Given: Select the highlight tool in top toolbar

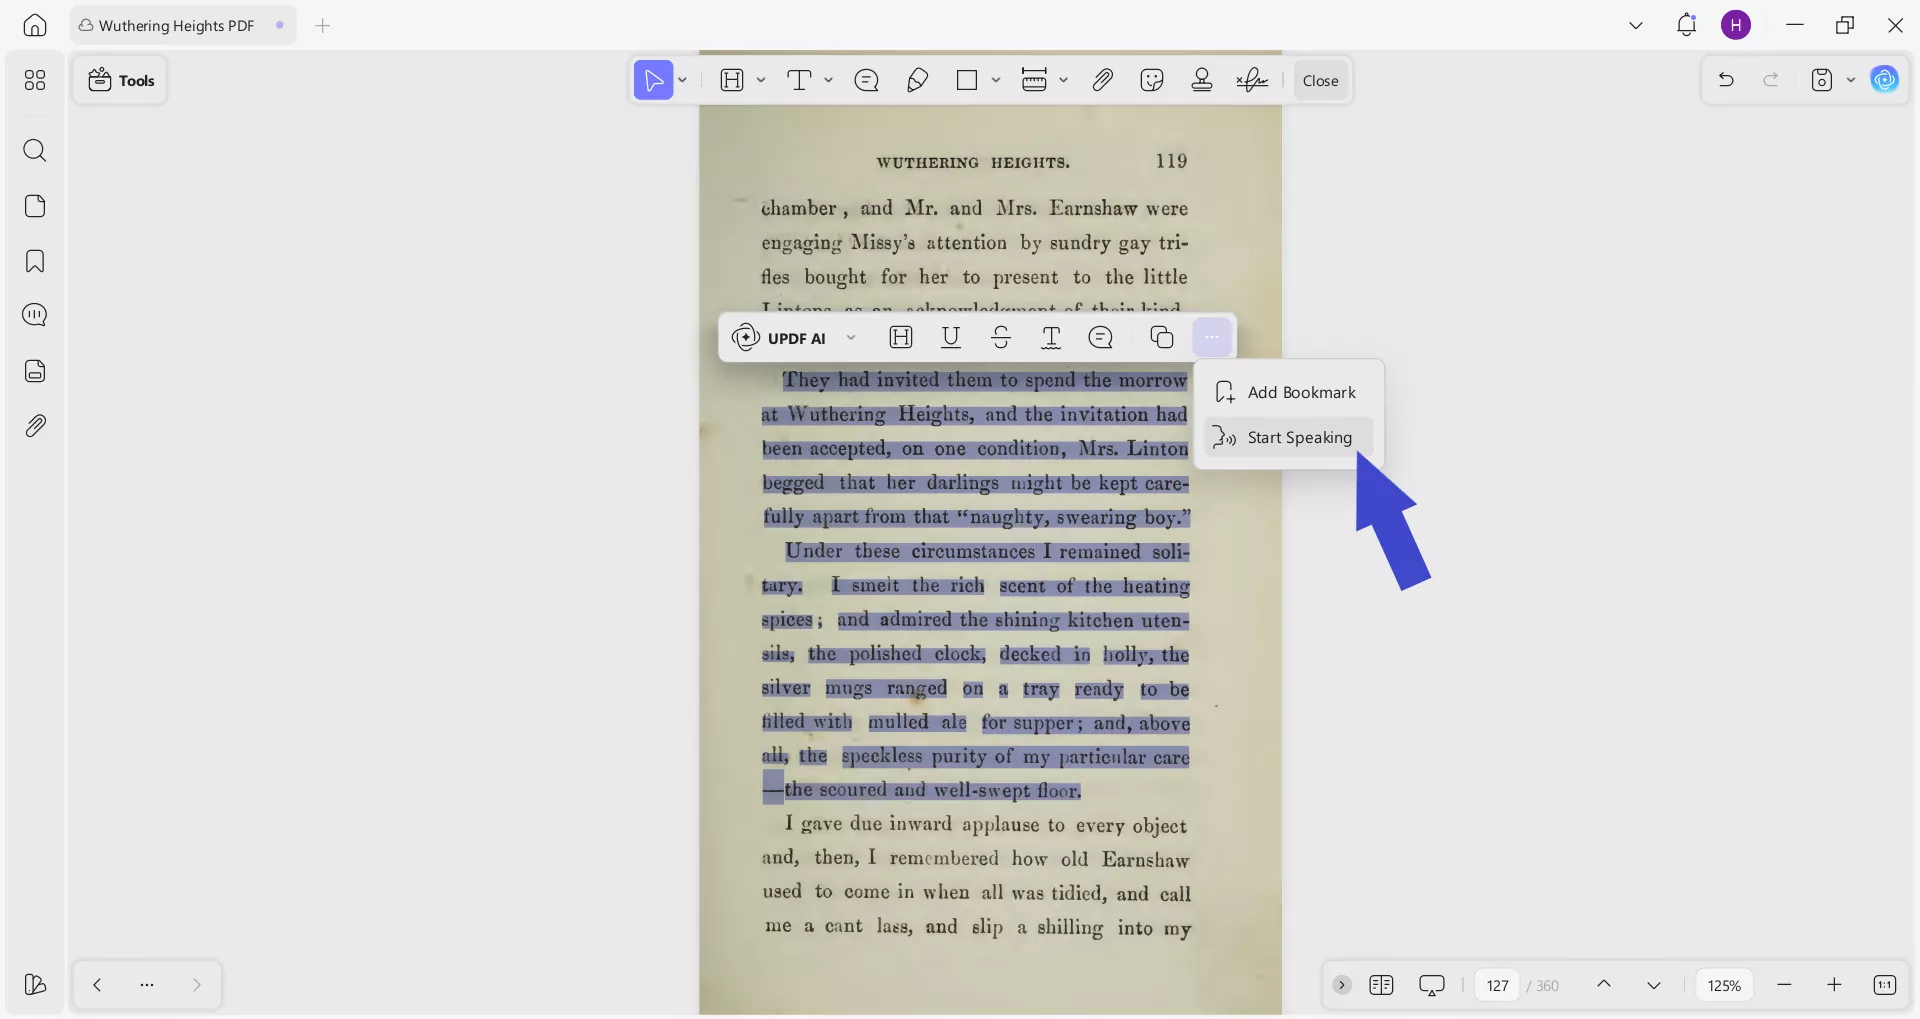Looking at the screenshot, I should (732, 80).
